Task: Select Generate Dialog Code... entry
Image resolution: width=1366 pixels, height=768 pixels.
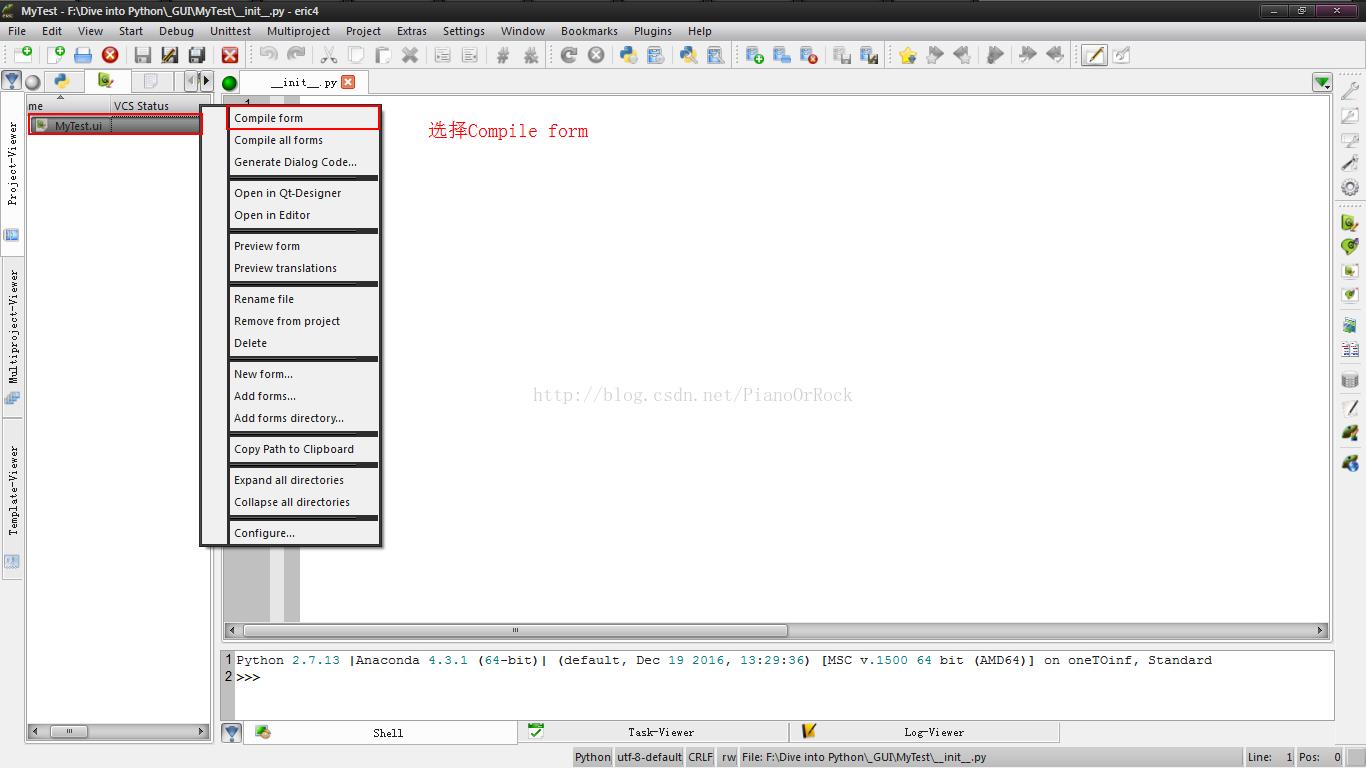Action: 304,162
